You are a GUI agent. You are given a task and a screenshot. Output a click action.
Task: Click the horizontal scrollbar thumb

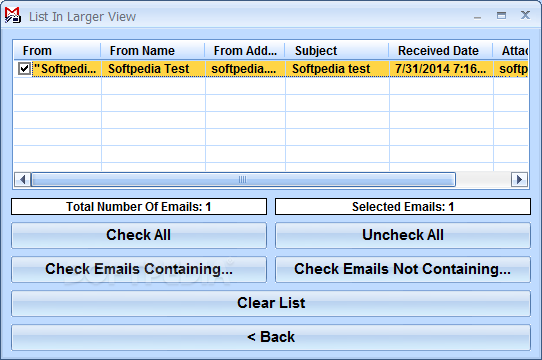(243, 179)
